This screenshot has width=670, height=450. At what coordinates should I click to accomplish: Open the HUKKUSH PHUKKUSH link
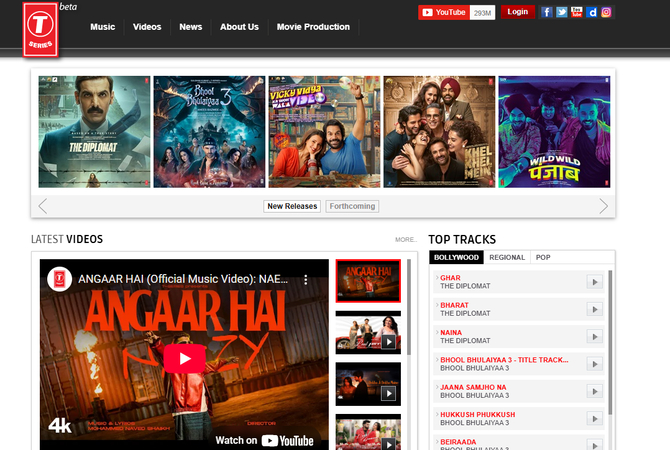(478, 415)
